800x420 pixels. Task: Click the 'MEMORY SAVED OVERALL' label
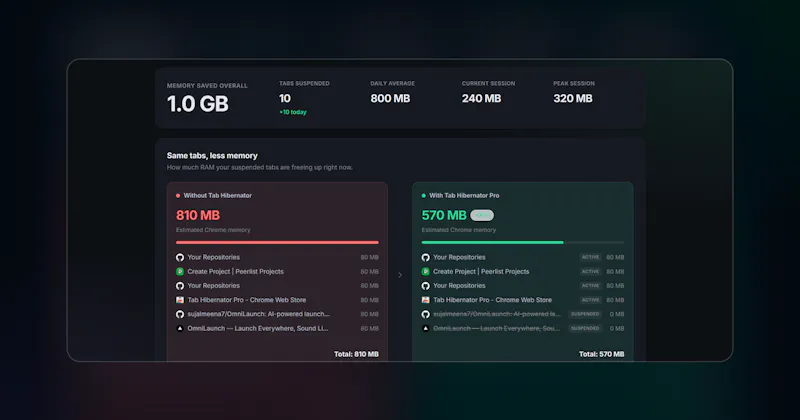click(x=207, y=86)
